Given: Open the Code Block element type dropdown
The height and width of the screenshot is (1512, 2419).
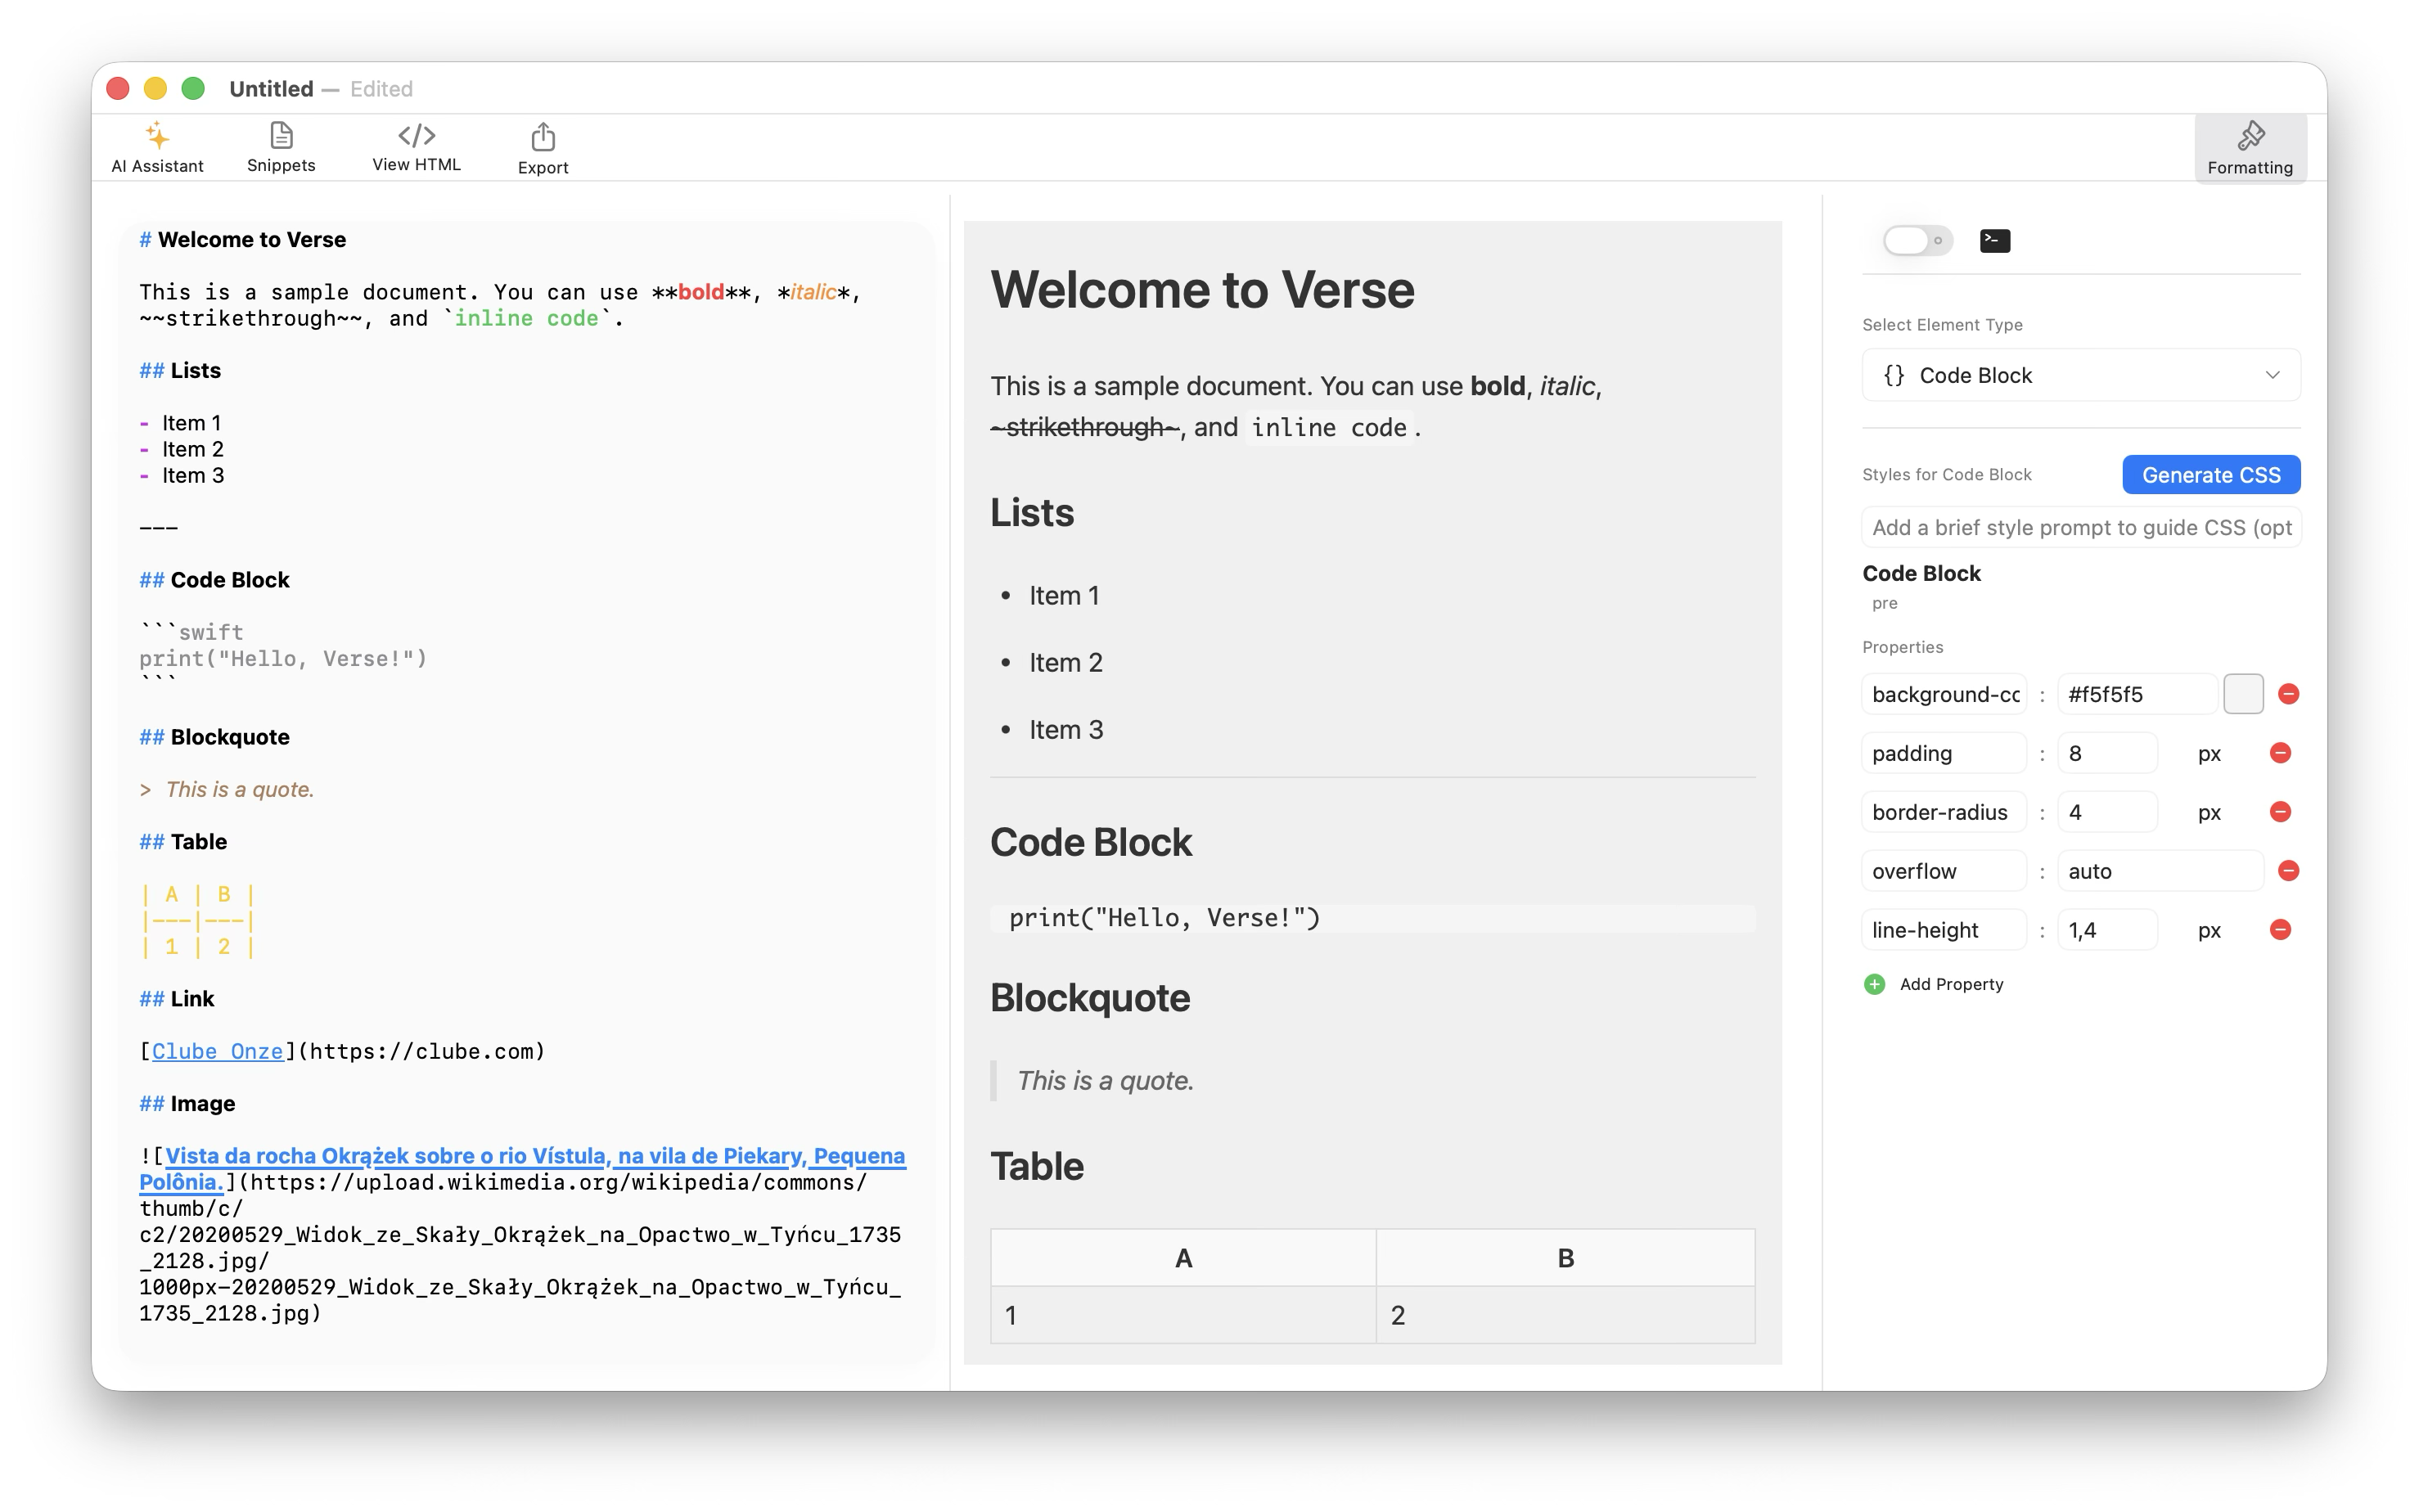Looking at the screenshot, I should (2080, 375).
